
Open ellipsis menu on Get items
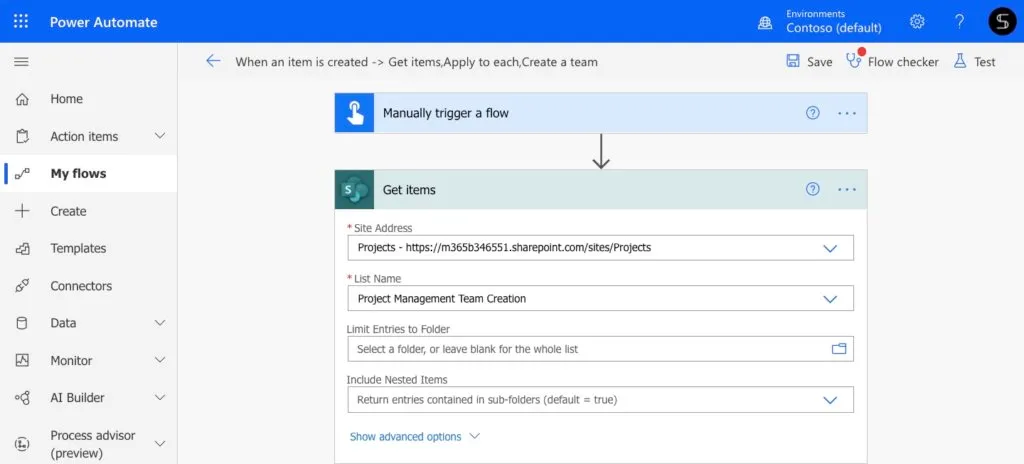point(847,190)
